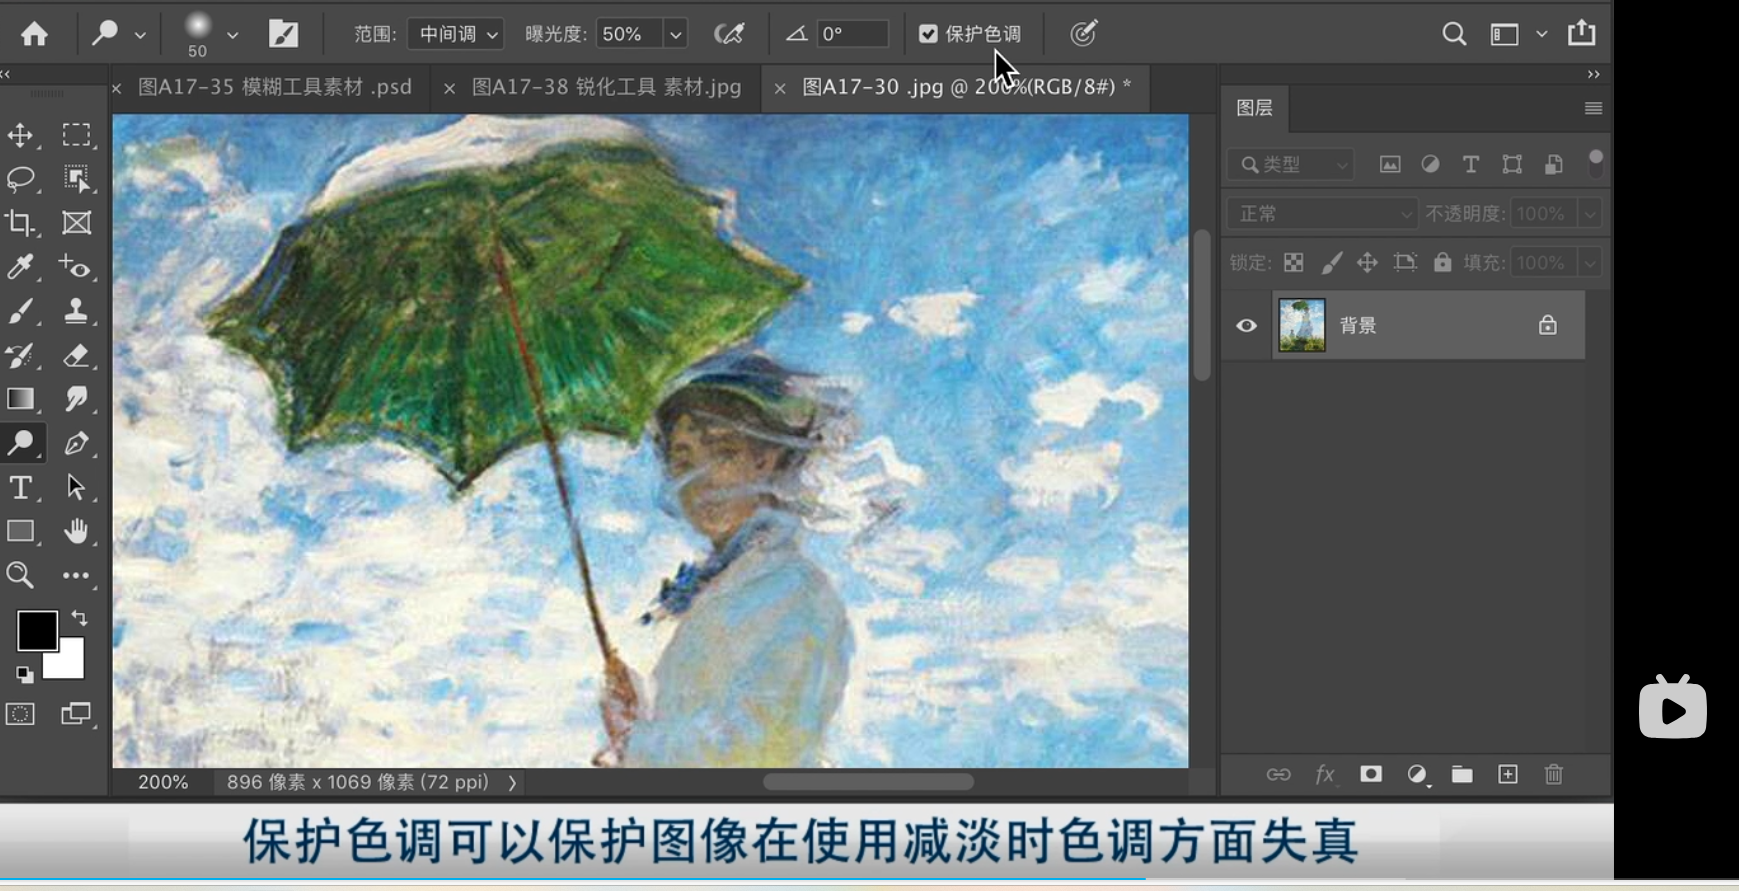Image resolution: width=1739 pixels, height=891 pixels.
Task: Filter for type layers icon
Action: pos(1470,164)
